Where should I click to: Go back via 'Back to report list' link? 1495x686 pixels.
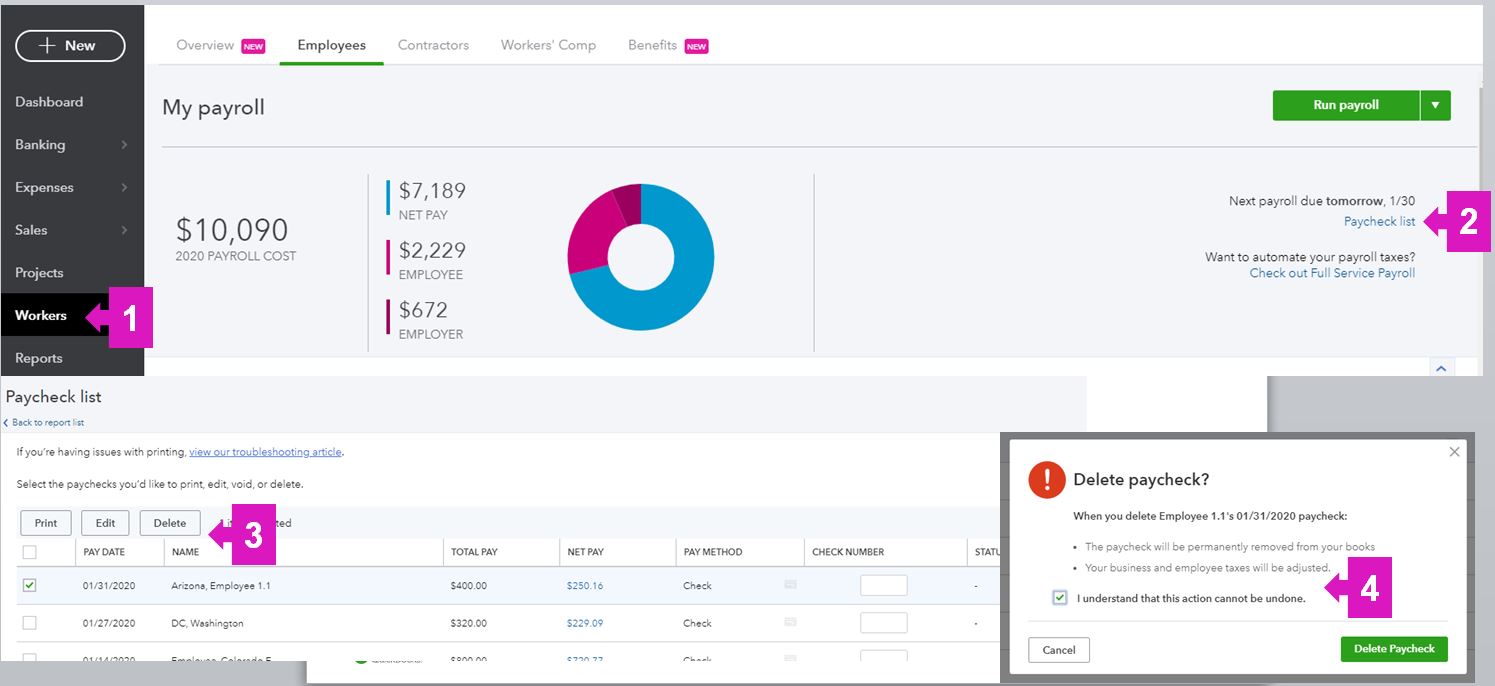(x=46, y=423)
